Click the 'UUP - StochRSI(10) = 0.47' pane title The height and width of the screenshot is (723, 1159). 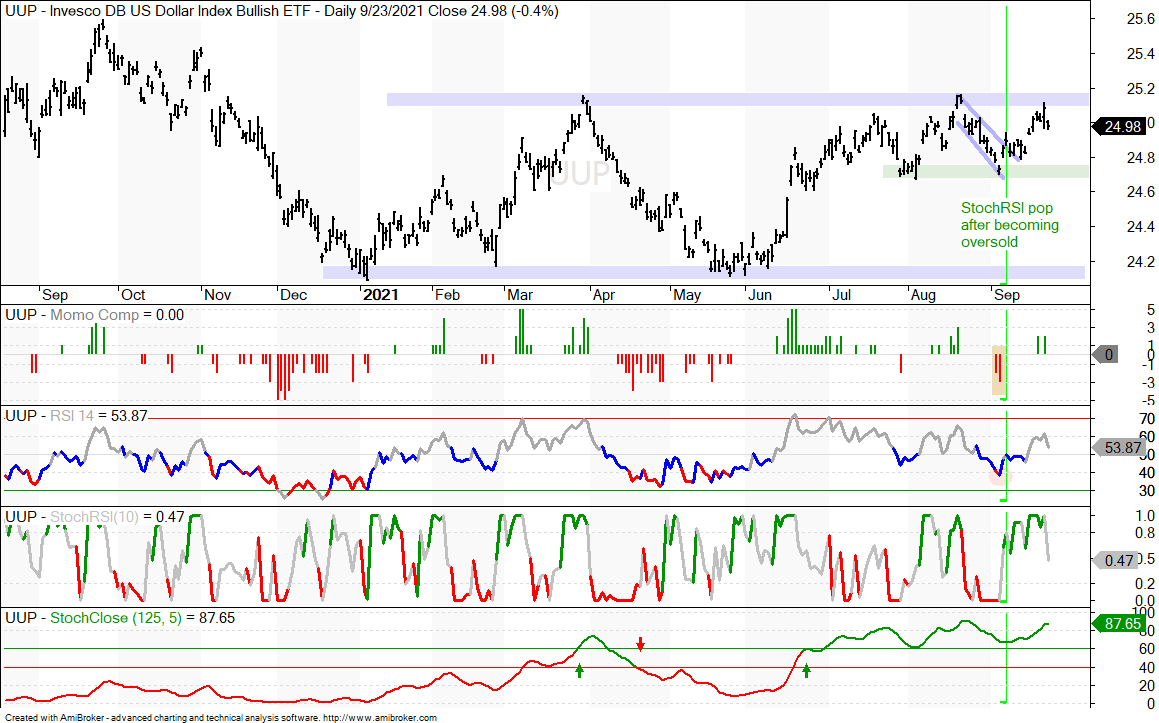pos(95,517)
